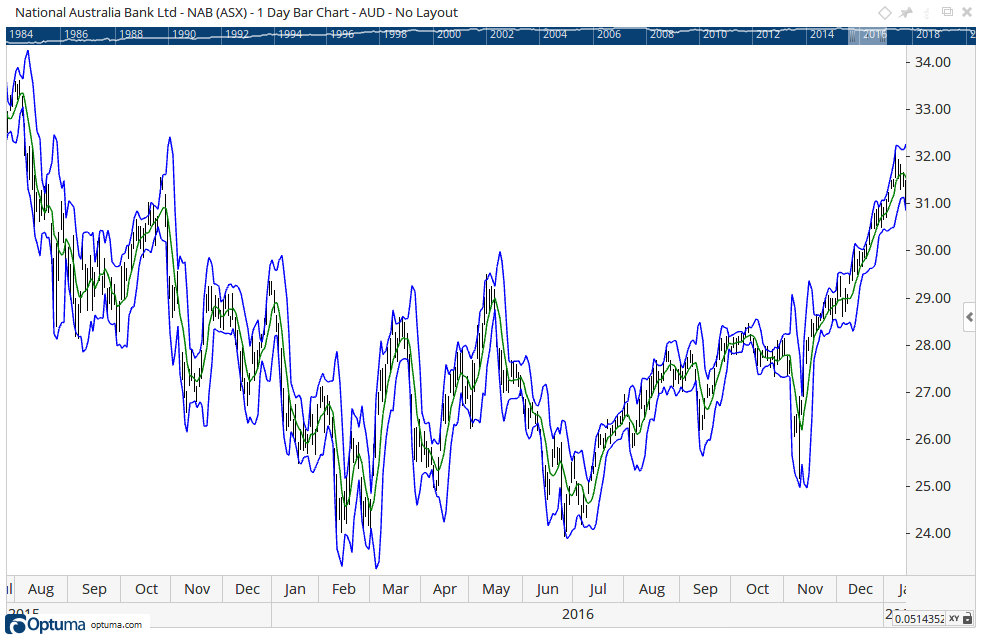This screenshot has width=982, height=635.
Task: Close the NAB chart window
Action: [967, 13]
